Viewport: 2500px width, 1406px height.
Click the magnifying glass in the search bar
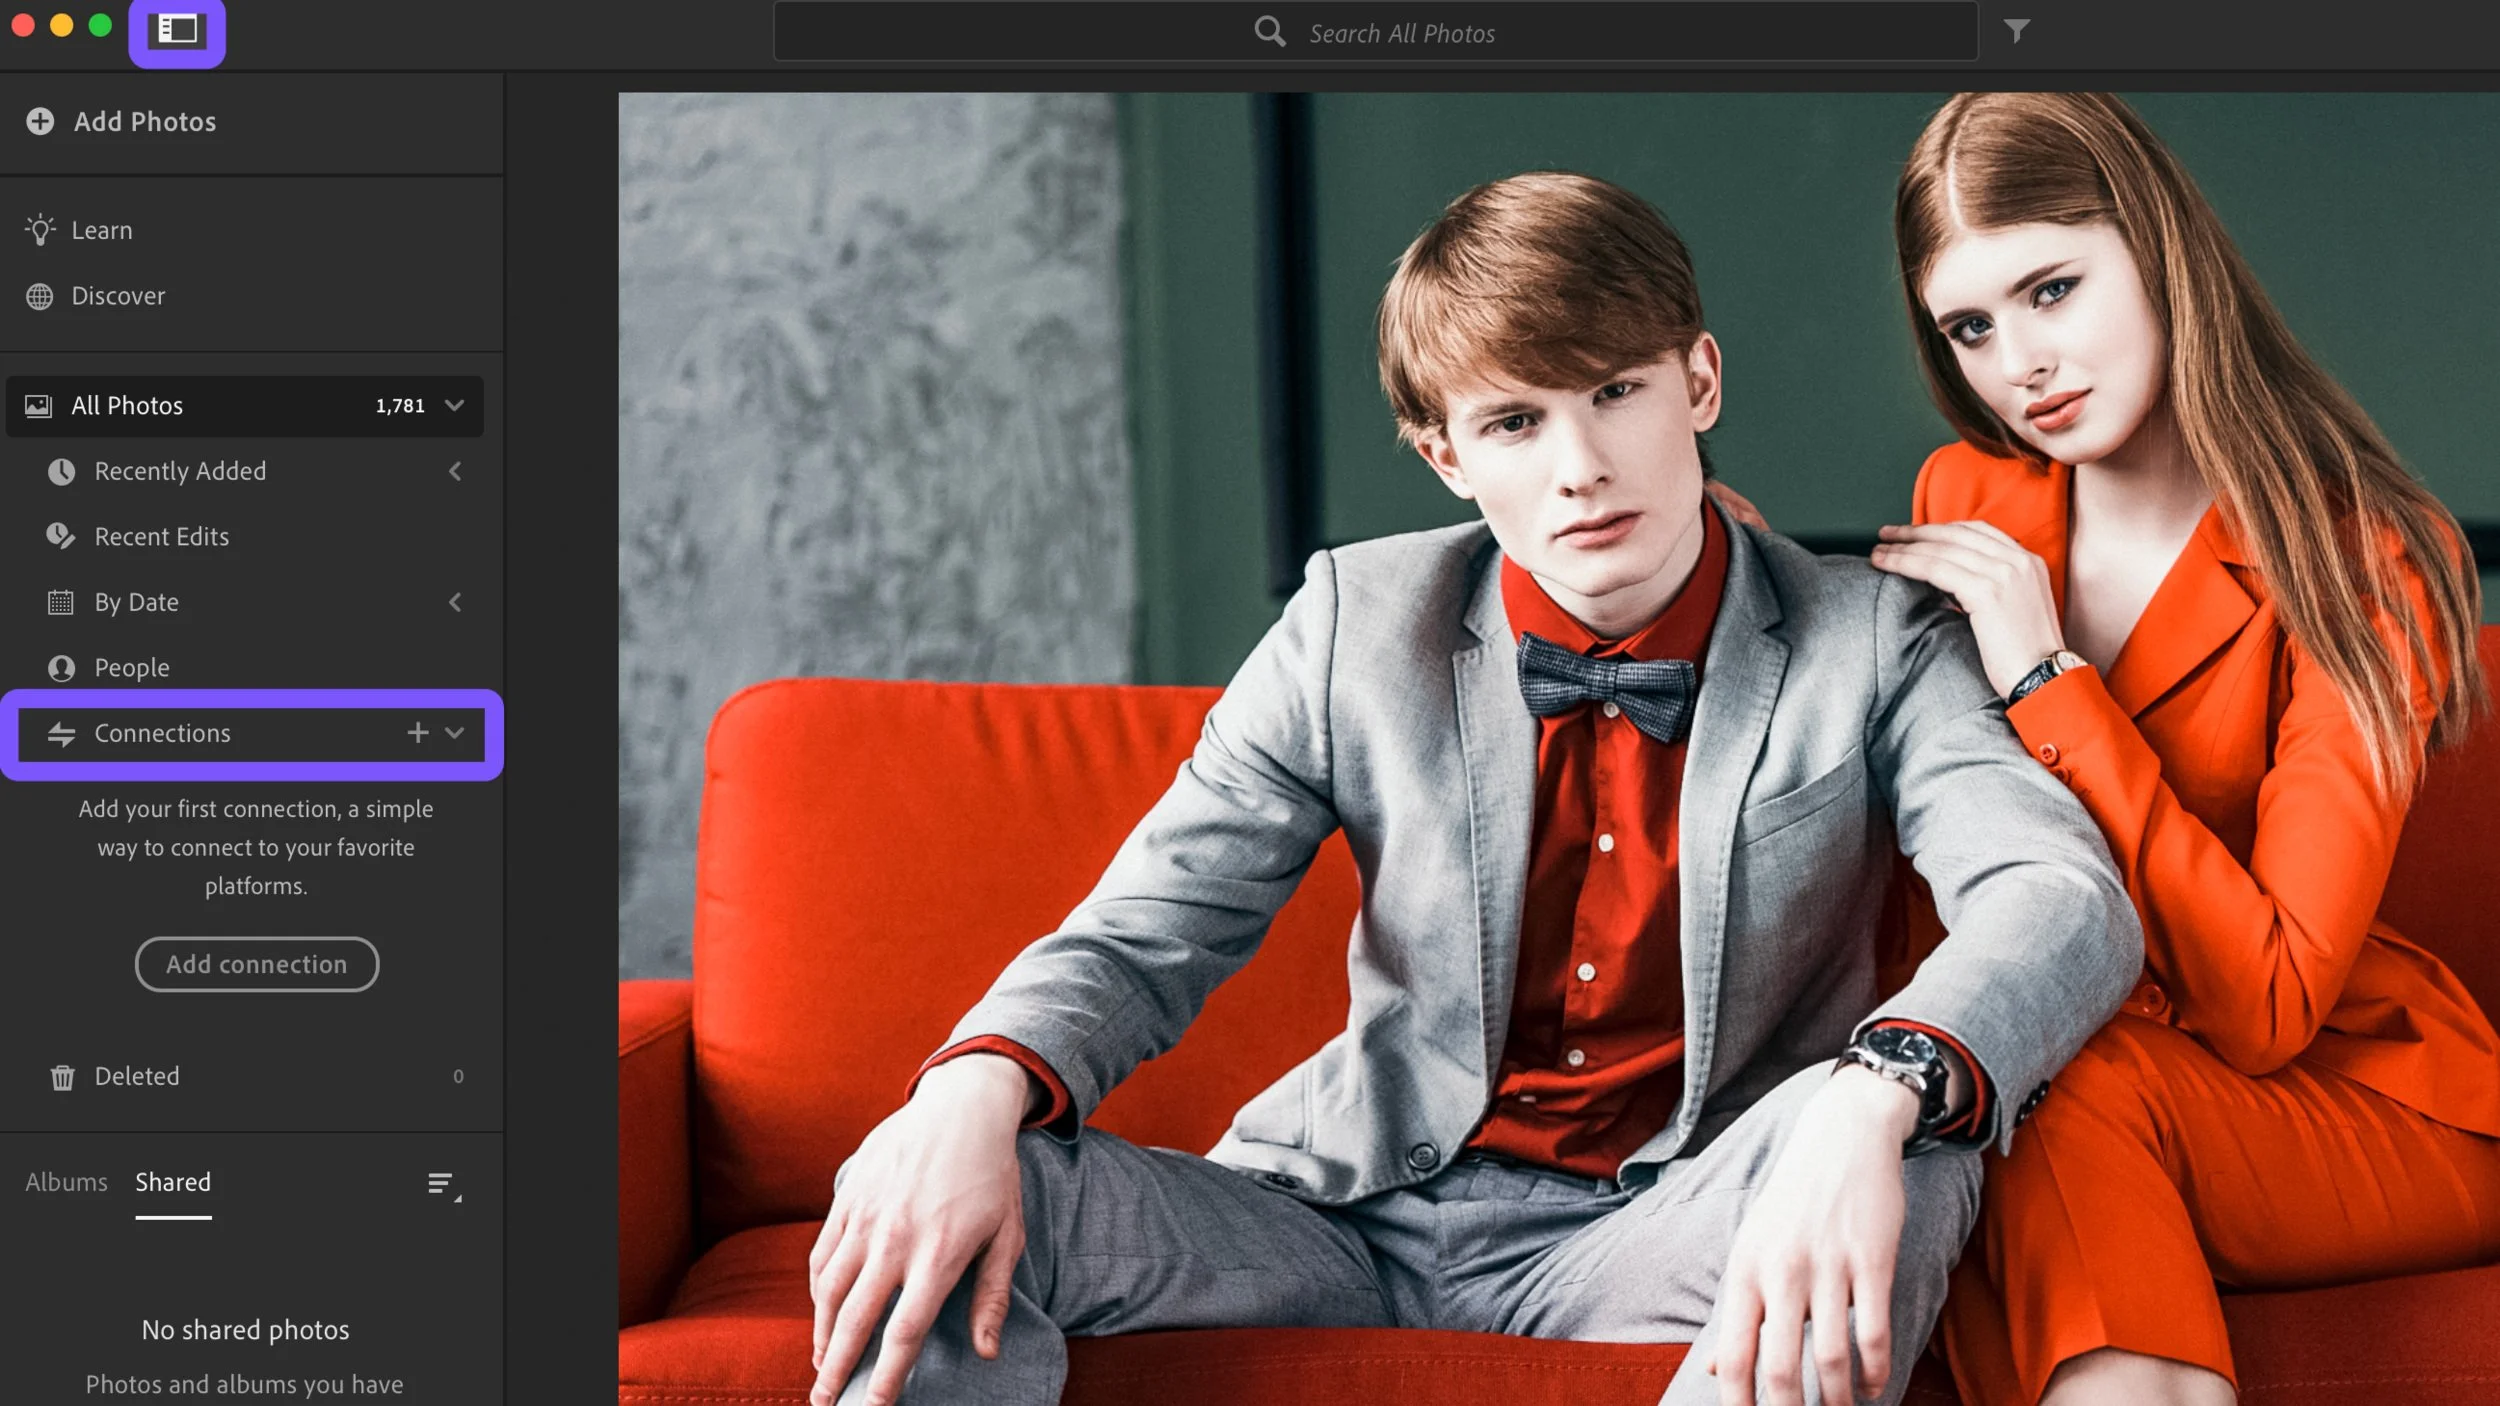coord(1270,31)
